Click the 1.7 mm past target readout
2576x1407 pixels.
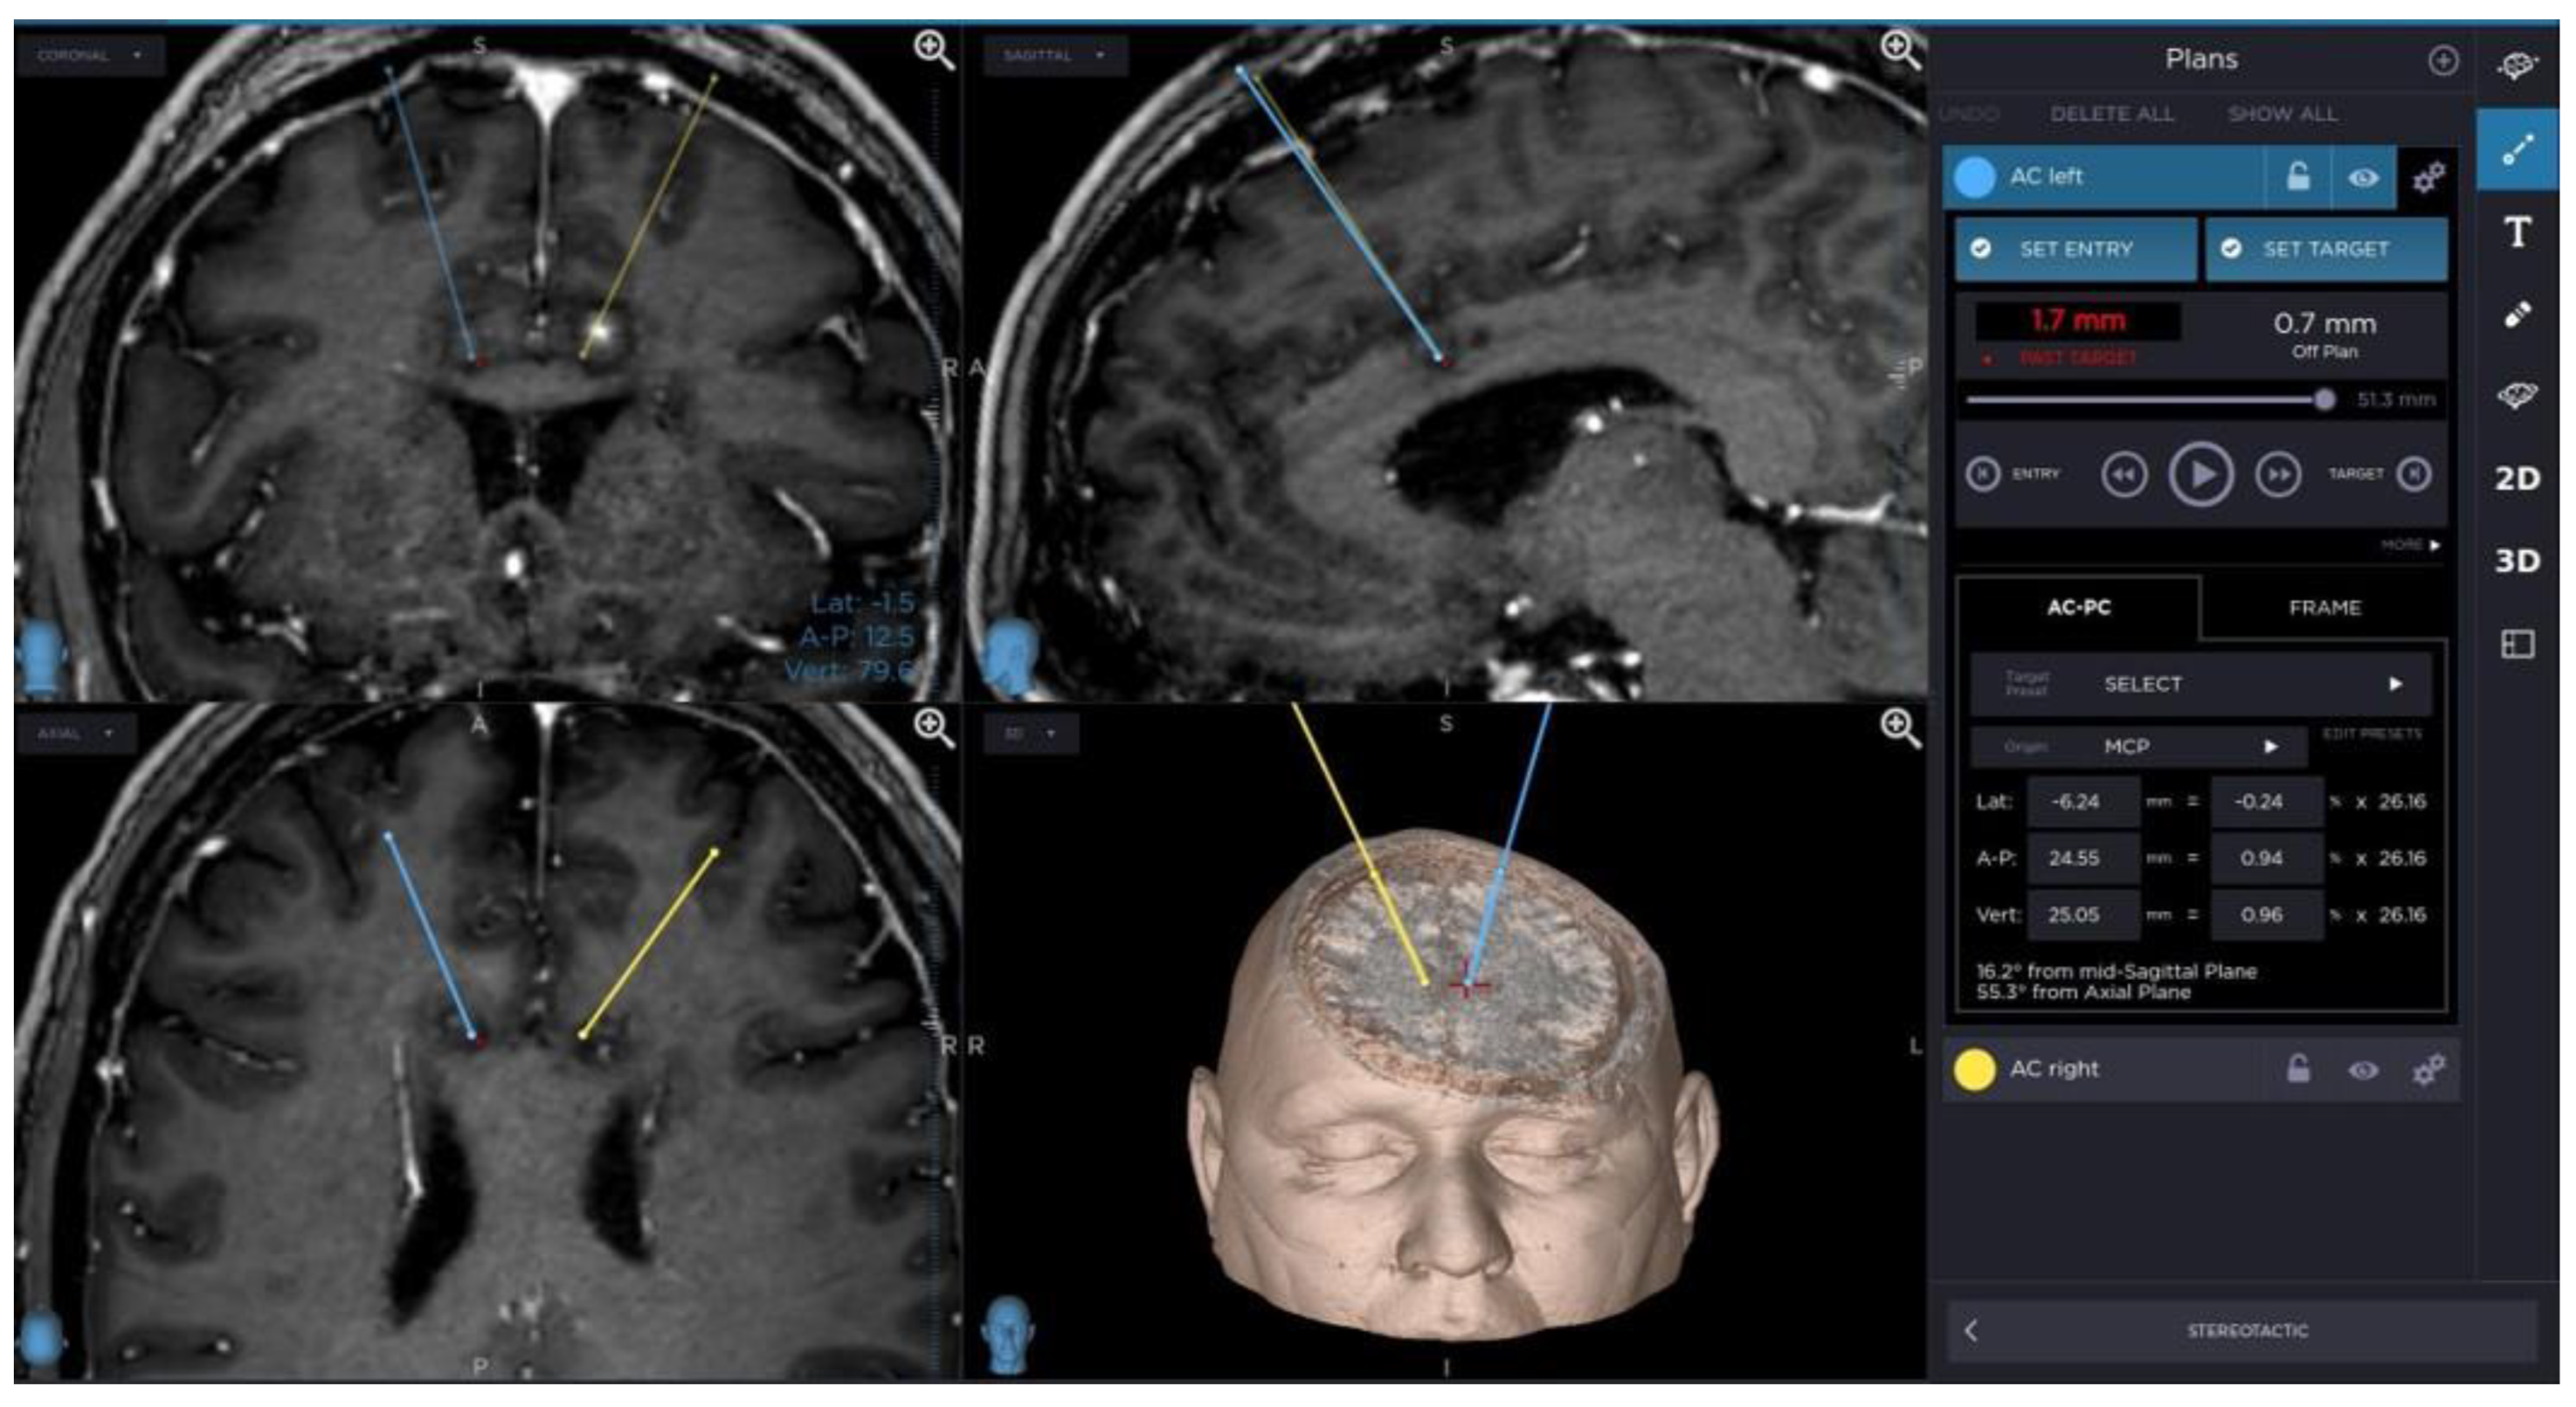point(2078,322)
